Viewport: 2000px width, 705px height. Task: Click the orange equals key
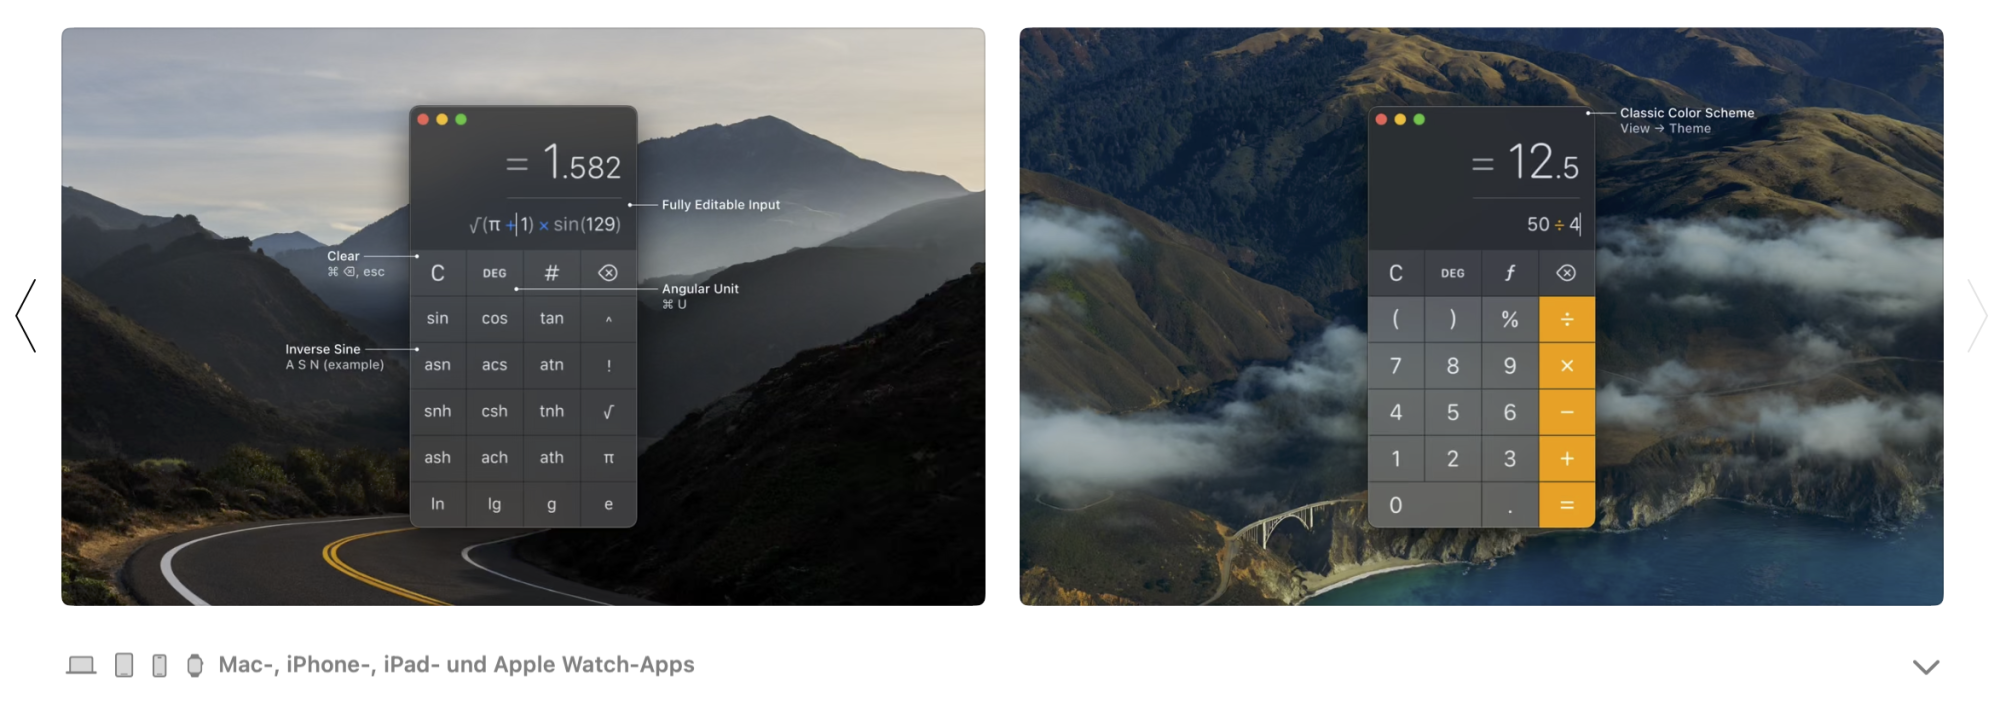[1567, 505]
